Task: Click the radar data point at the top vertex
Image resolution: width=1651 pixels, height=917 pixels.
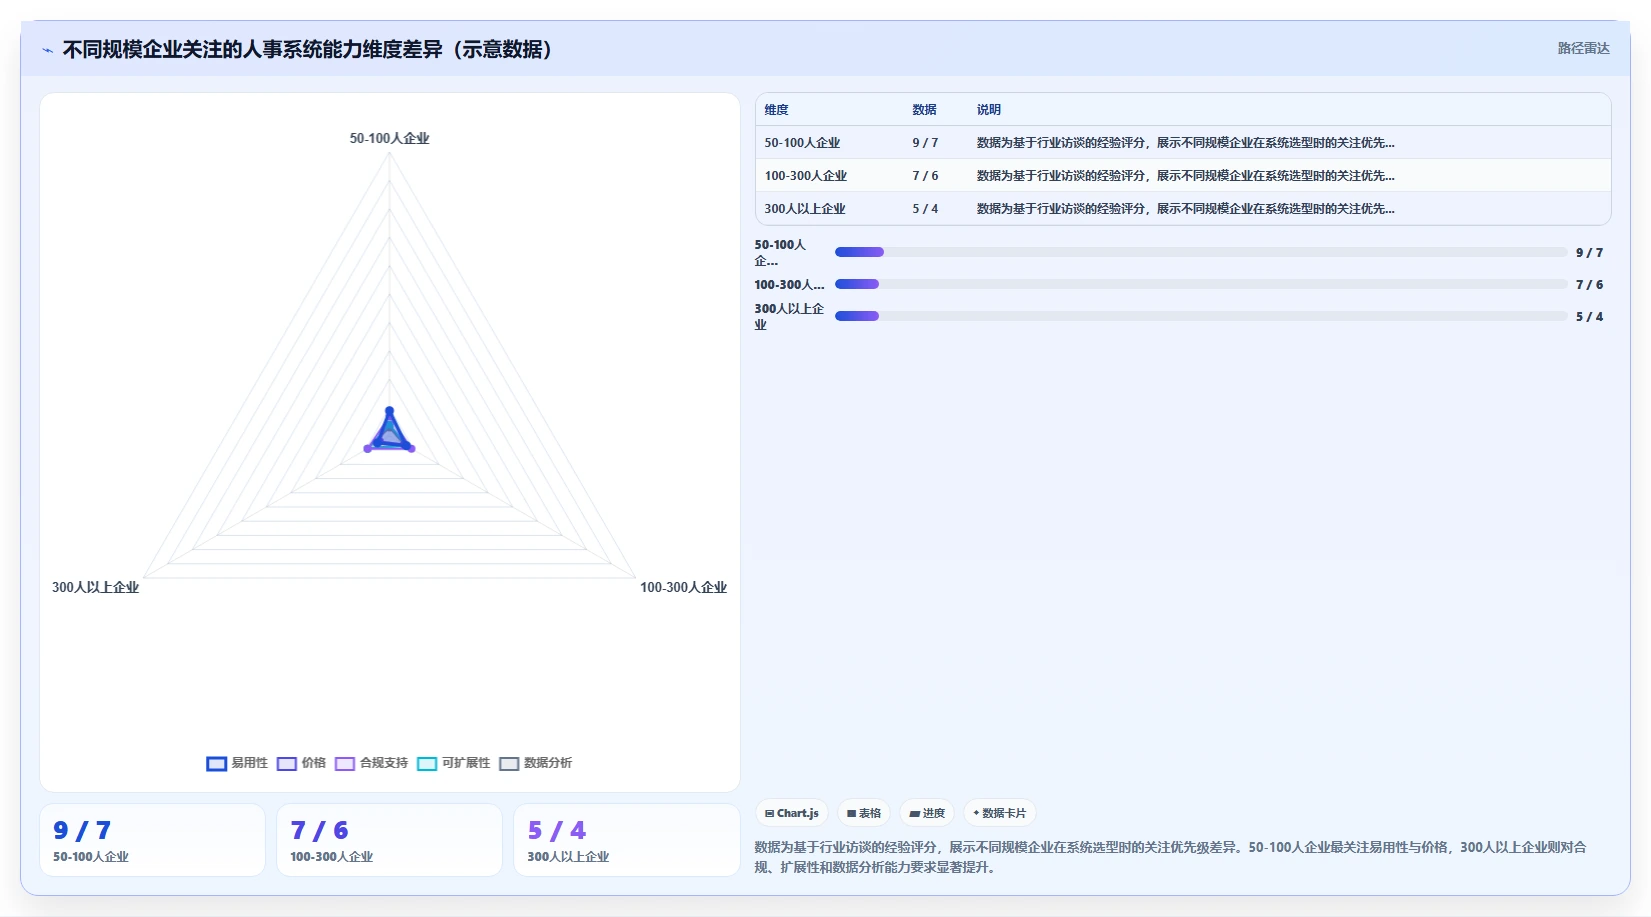Action: coord(390,410)
